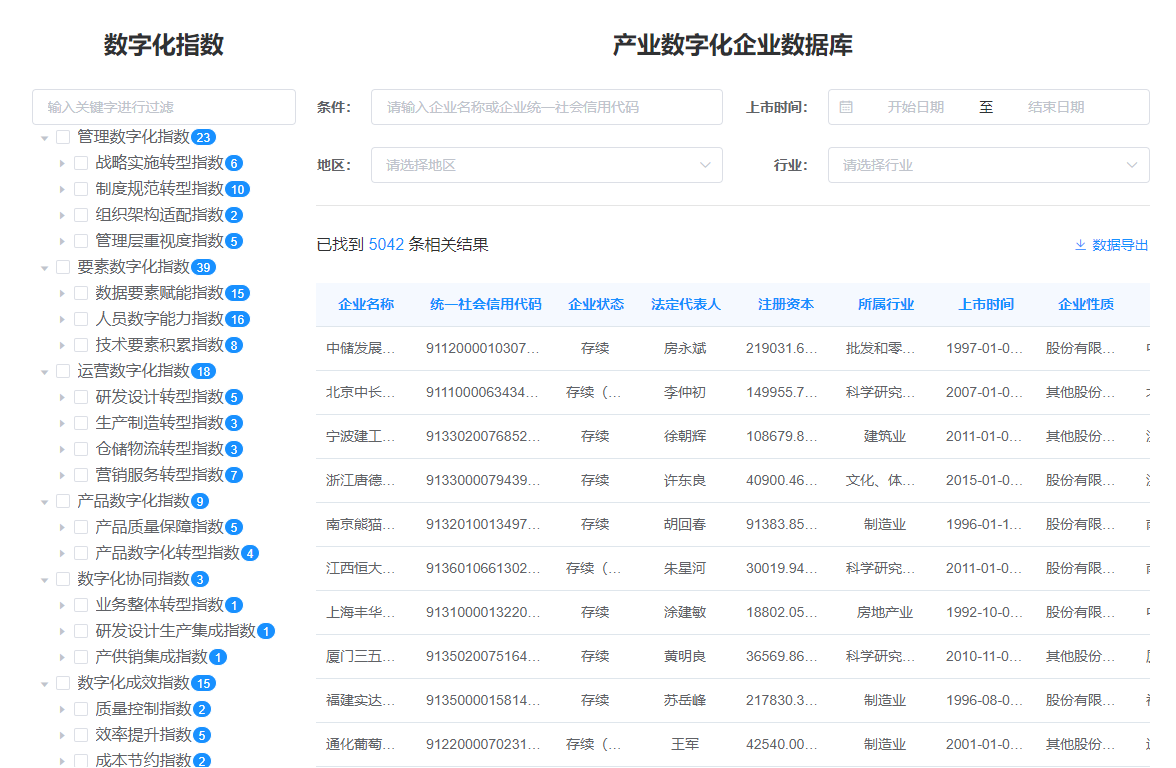Select the 人员数字能力指数 tree item
1176x768 pixels.
tap(159, 319)
